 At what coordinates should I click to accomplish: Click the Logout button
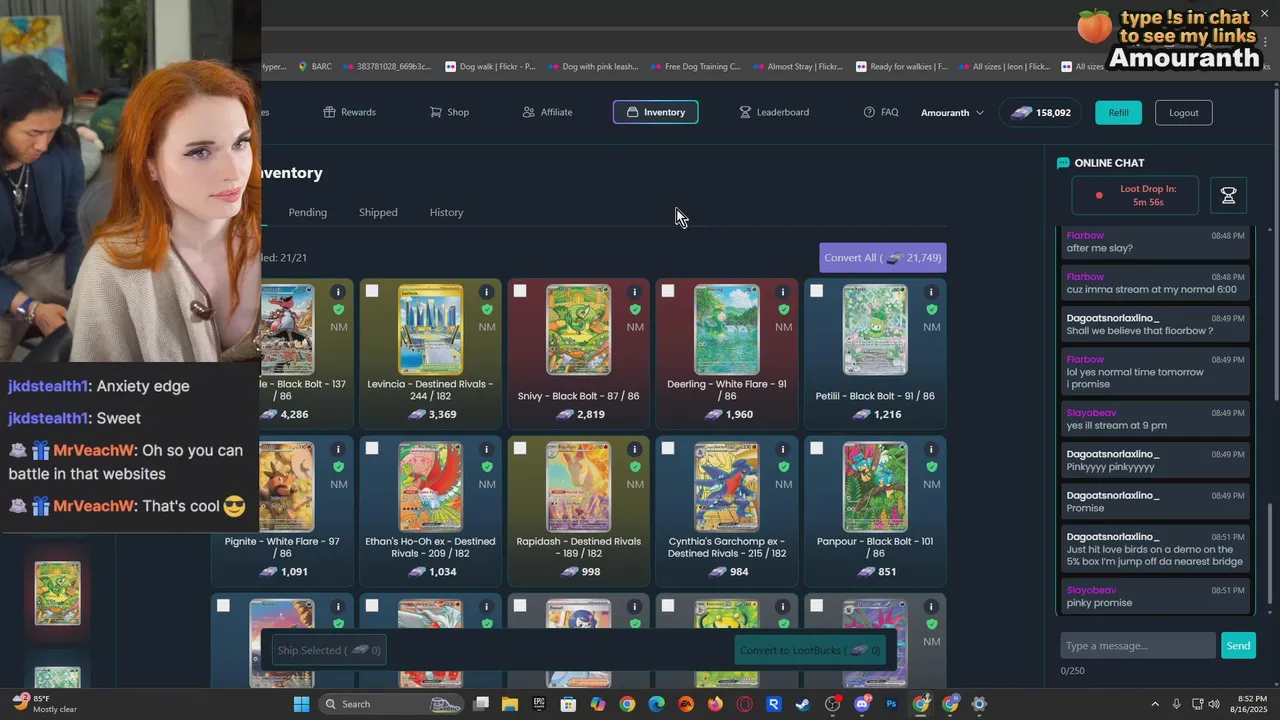[1184, 112]
